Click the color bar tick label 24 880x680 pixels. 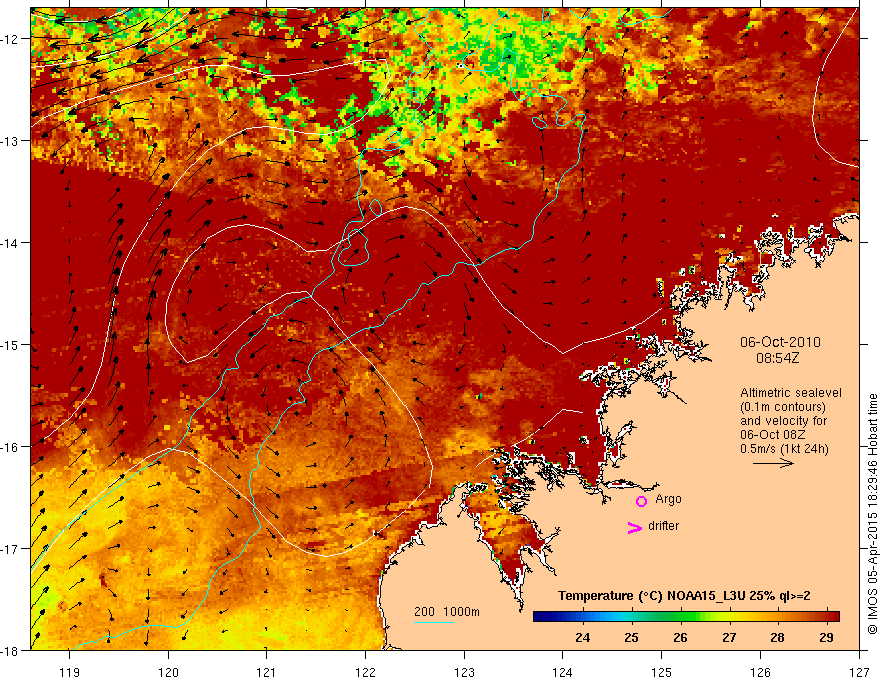click(583, 637)
